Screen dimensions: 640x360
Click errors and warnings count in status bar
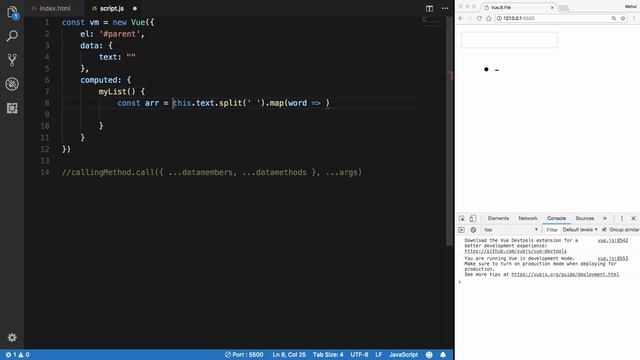pyautogui.click(x=18, y=355)
